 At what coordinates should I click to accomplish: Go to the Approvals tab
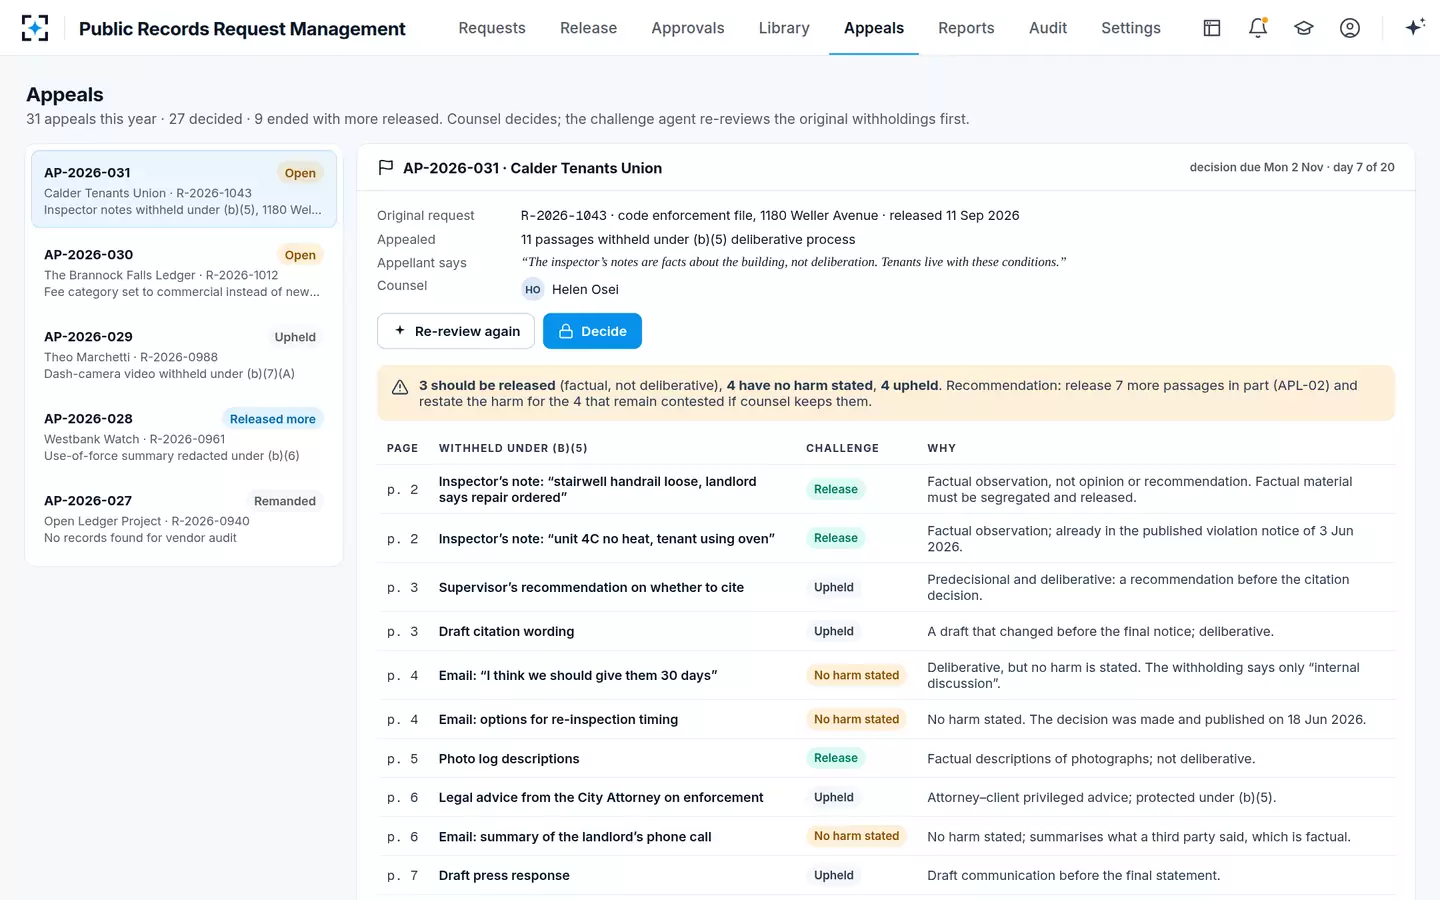pos(688,28)
